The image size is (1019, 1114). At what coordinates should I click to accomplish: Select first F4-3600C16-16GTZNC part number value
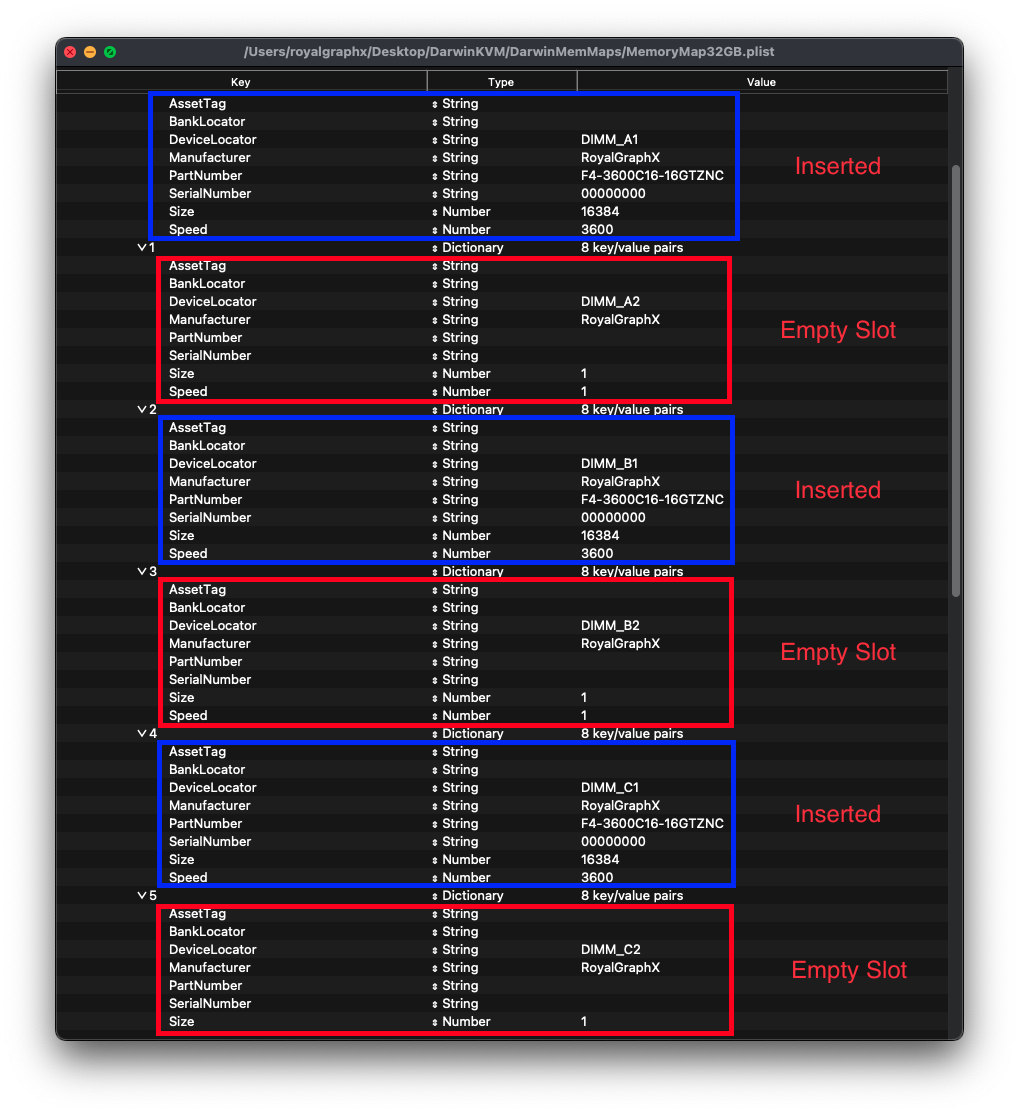(652, 175)
